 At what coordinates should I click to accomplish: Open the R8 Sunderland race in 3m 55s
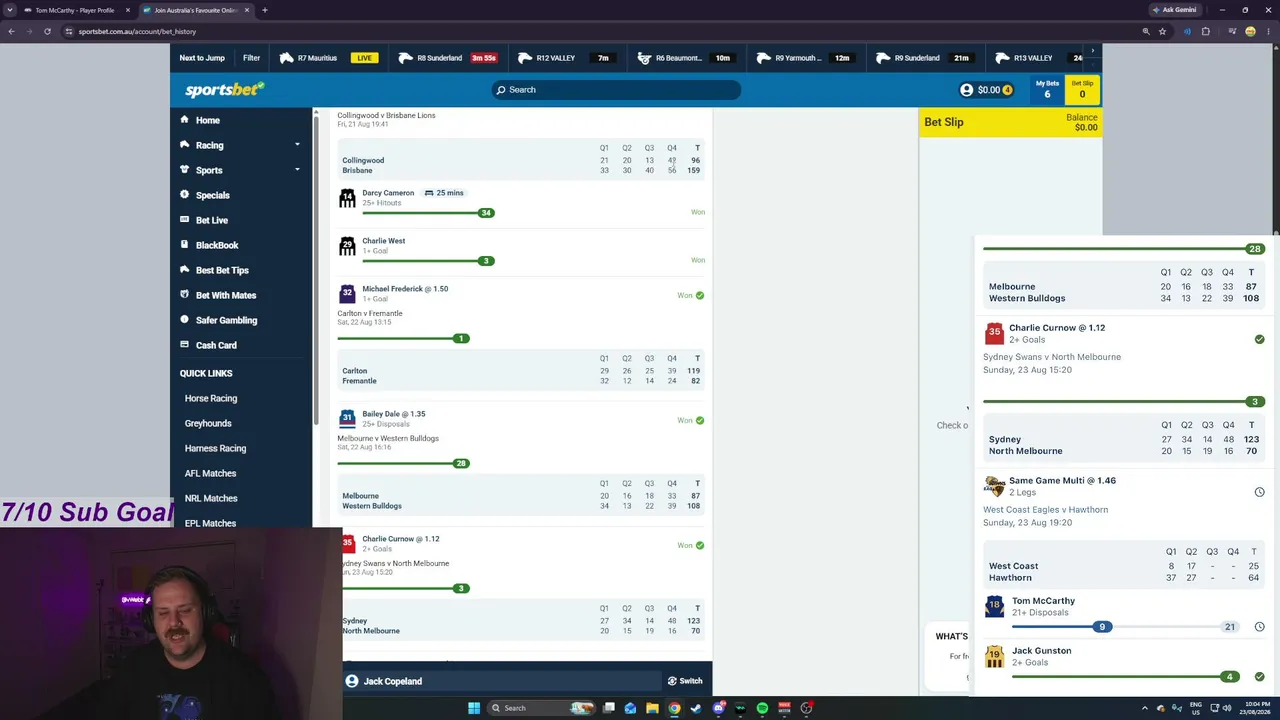[x=448, y=58]
